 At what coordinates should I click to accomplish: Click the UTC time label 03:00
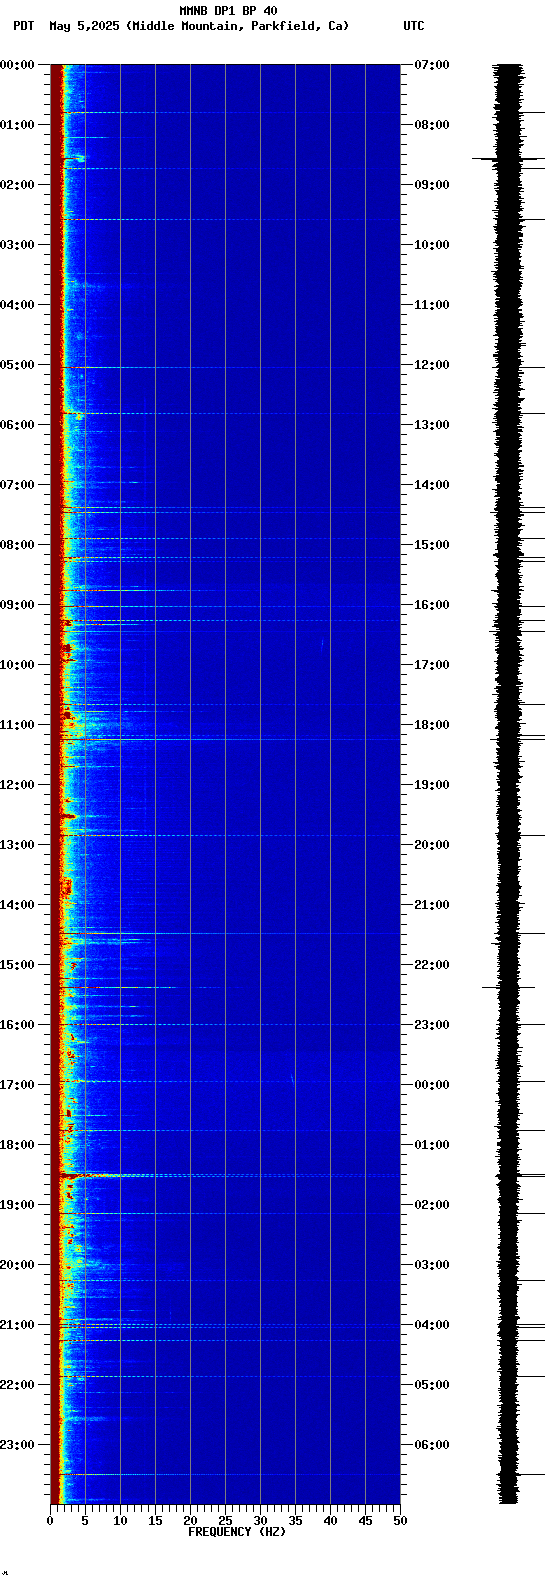pos(432,1265)
